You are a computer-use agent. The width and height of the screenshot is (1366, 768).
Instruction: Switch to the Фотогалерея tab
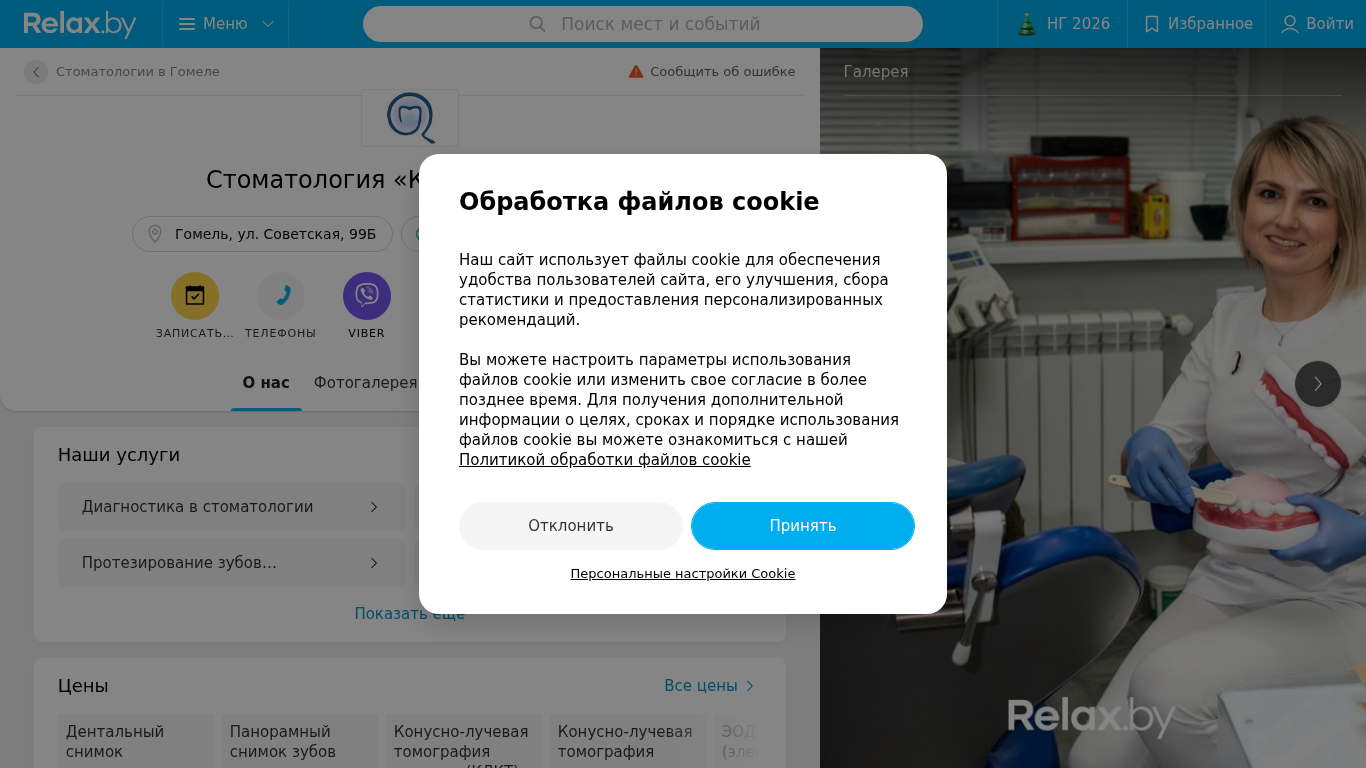click(x=365, y=383)
